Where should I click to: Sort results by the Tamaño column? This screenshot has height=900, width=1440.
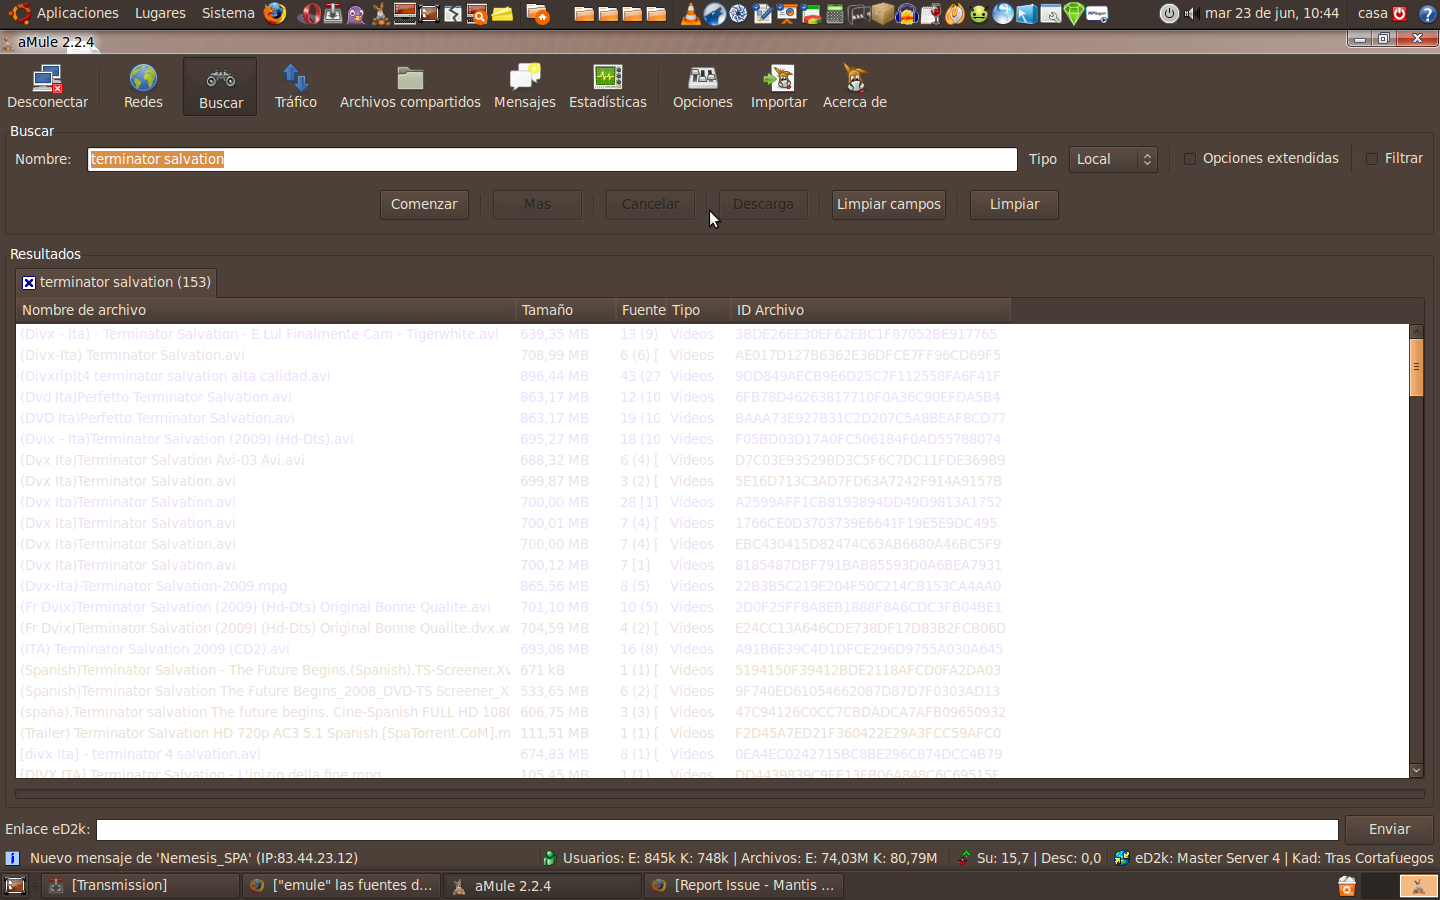(x=547, y=310)
